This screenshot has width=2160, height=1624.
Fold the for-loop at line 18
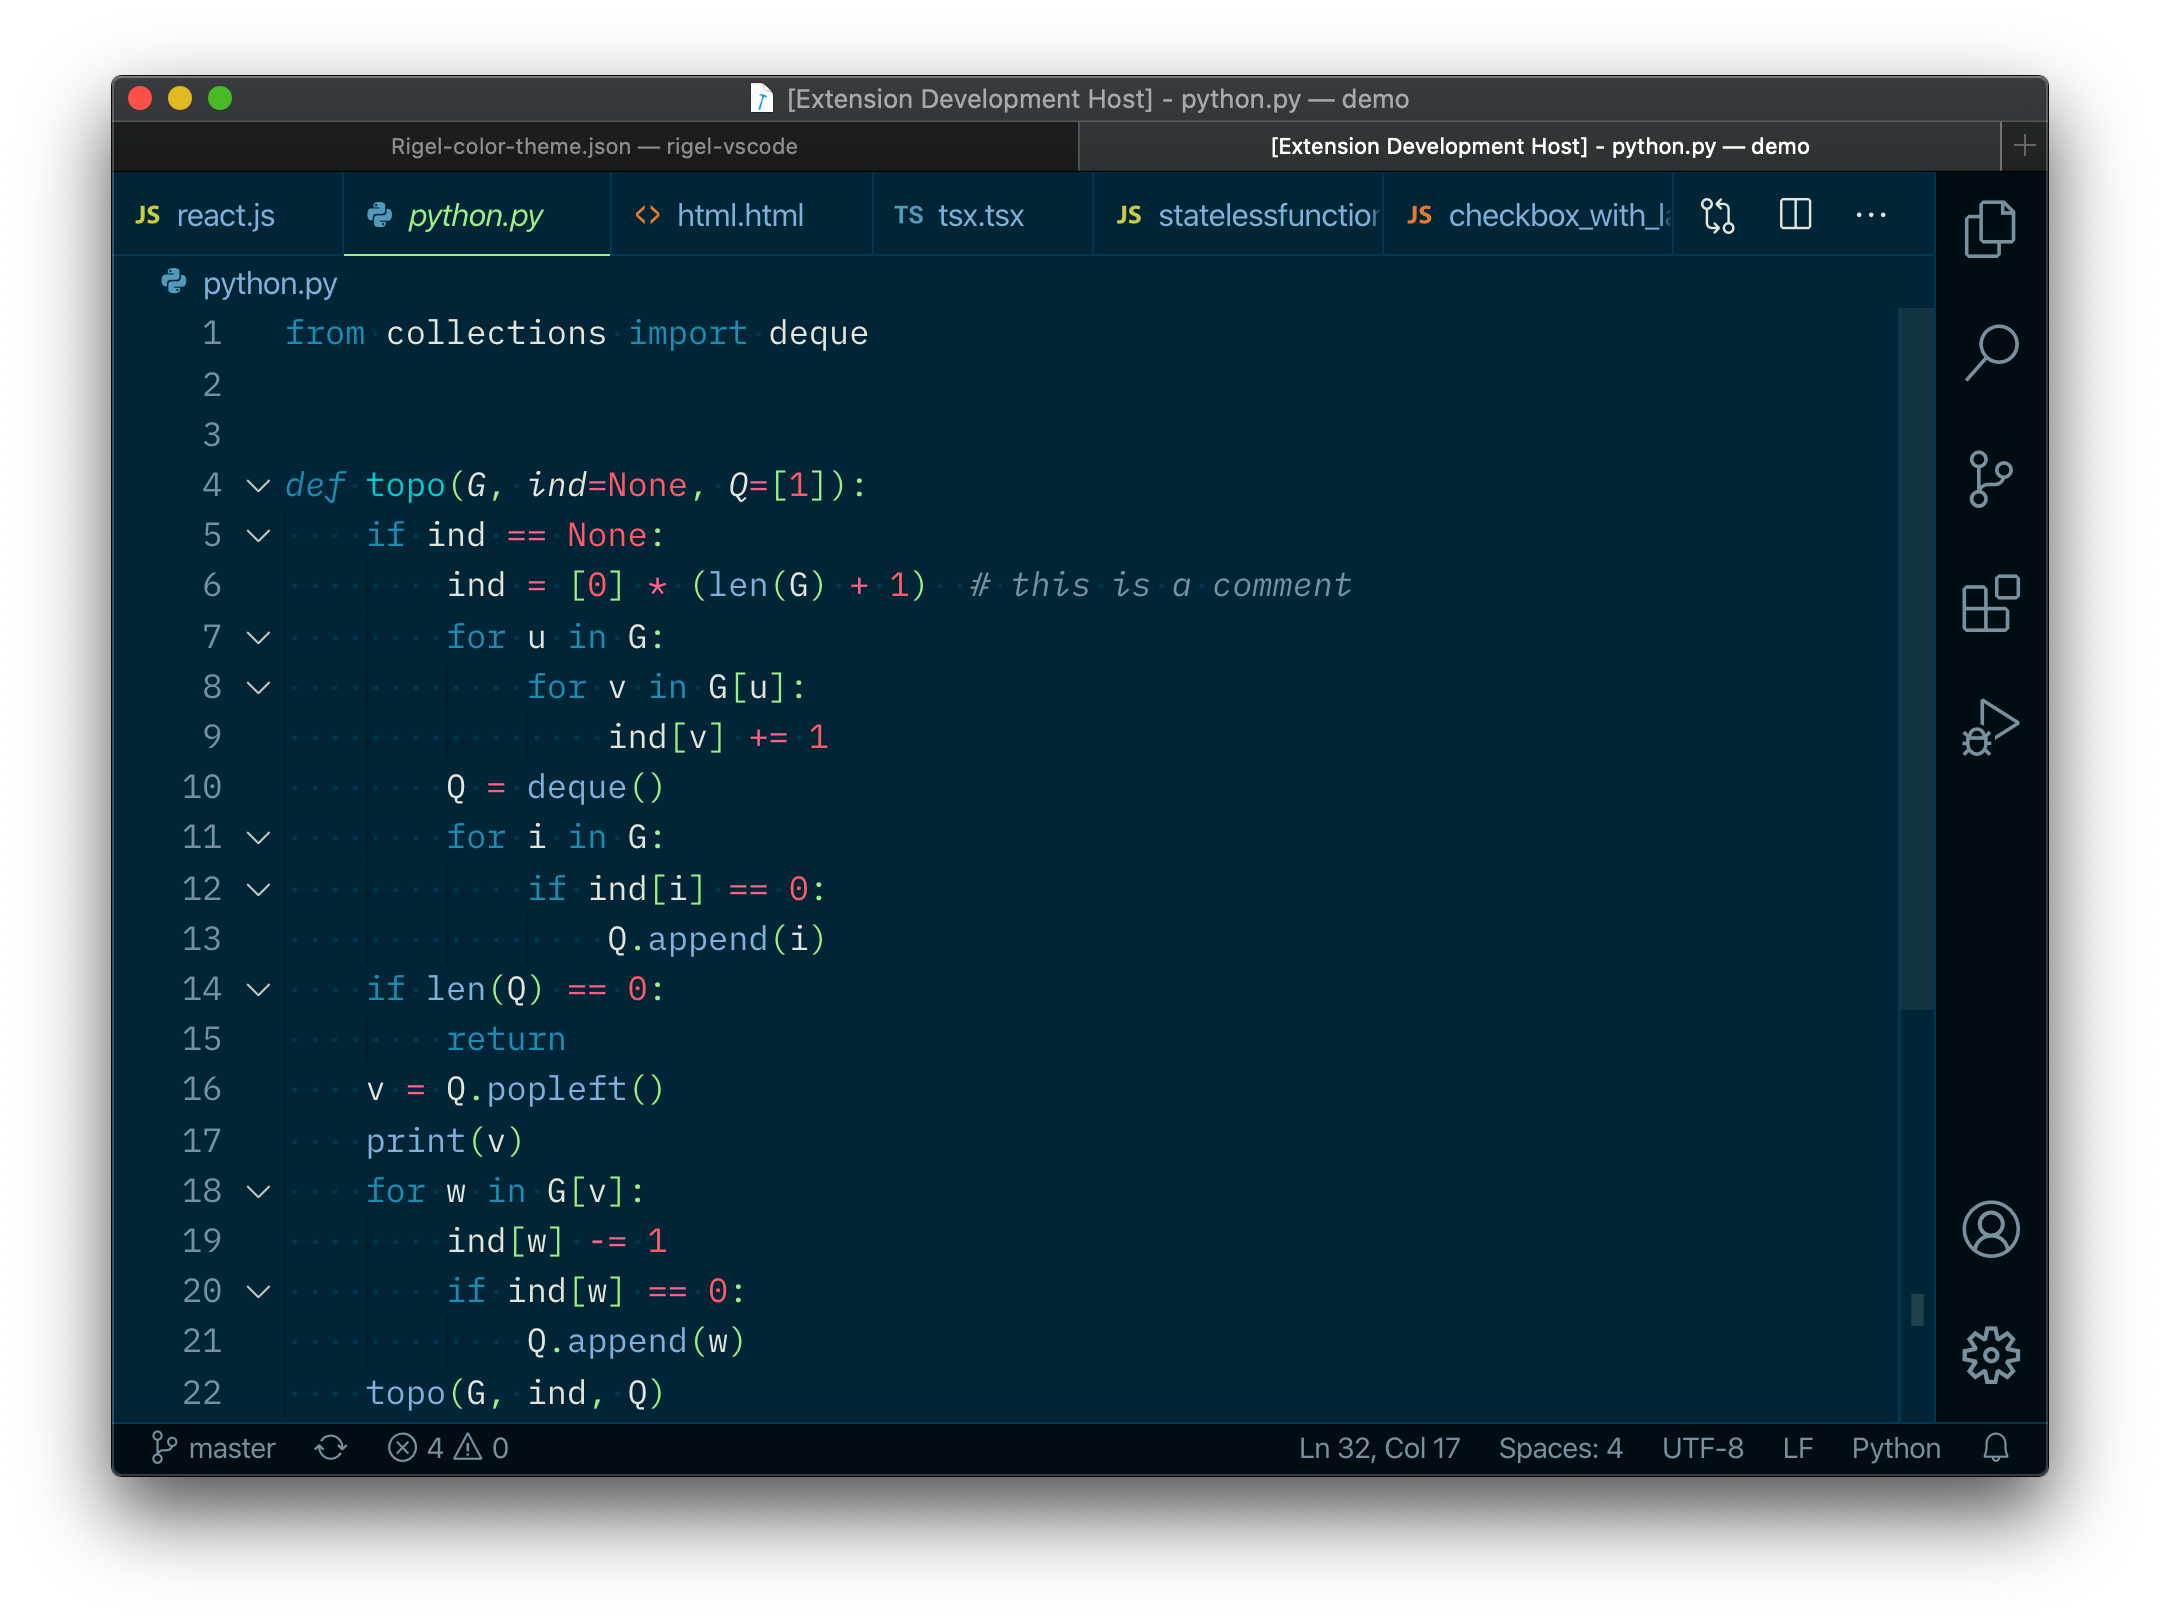tap(258, 1192)
